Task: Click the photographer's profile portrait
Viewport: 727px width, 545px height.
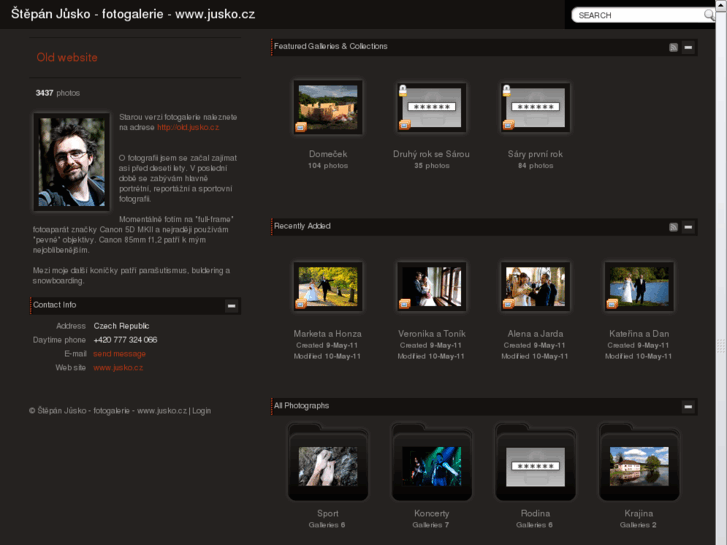Action: (71, 161)
